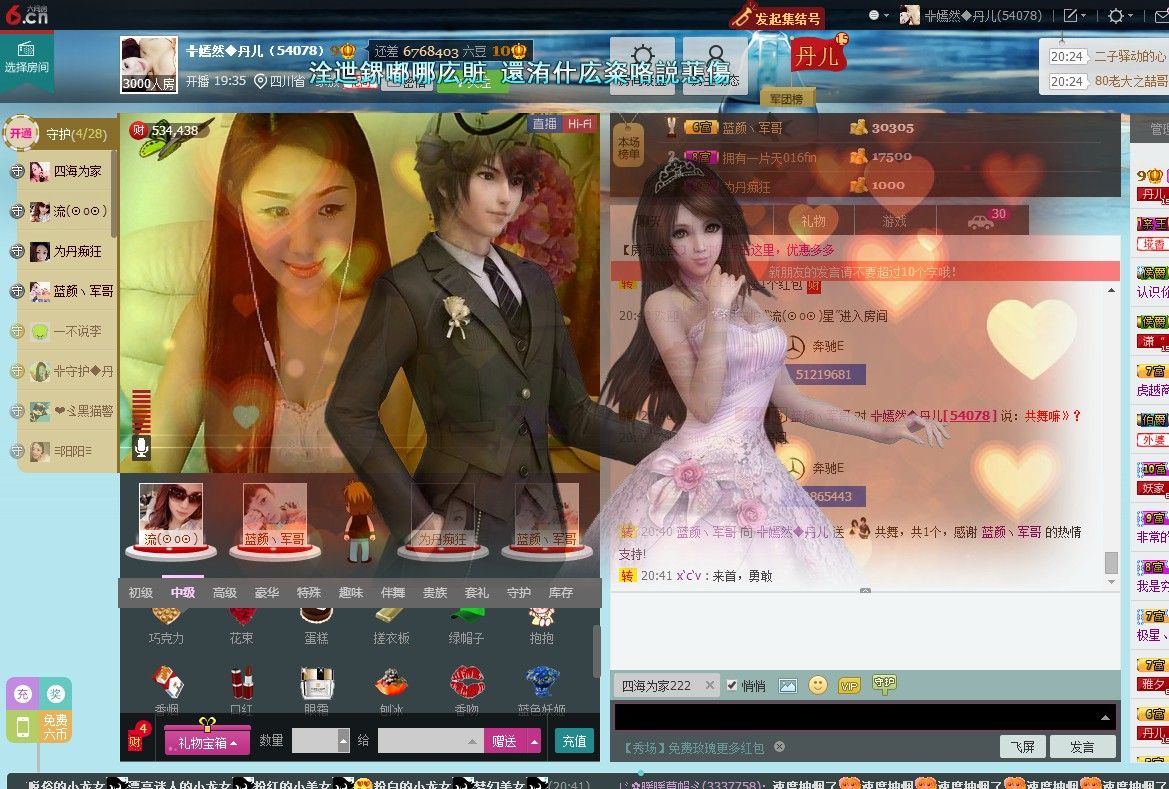Switch to the 高级 gift tab
1169x789 pixels.
coord(224,592)
